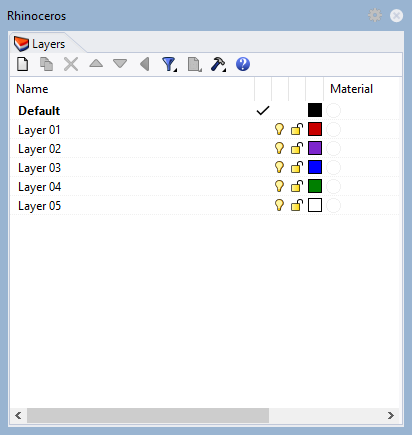Change Layer 03 blue color swatch

pos(315,167)
